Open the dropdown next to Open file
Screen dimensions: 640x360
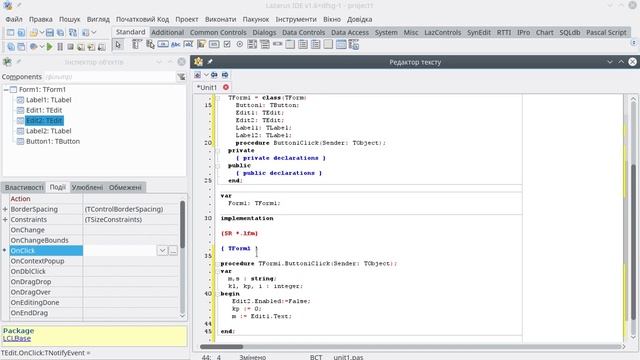pos(42,33)
